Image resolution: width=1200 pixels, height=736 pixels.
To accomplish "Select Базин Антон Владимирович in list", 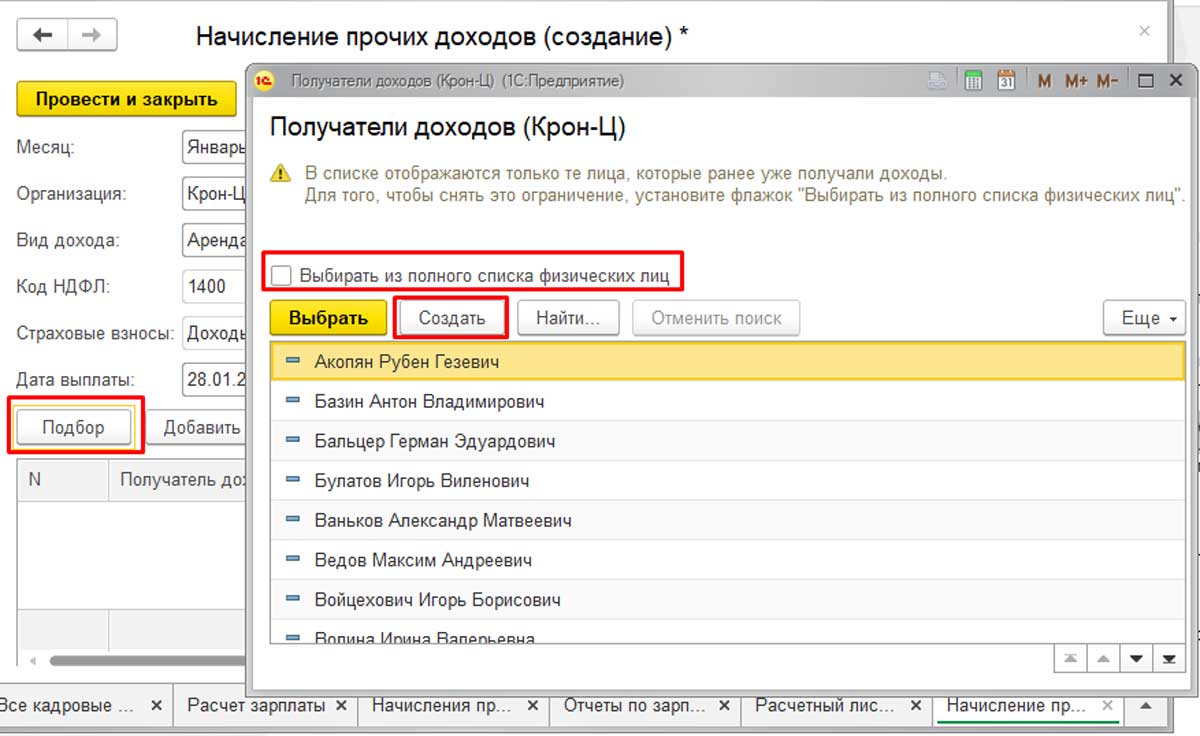I will [429, 402].
